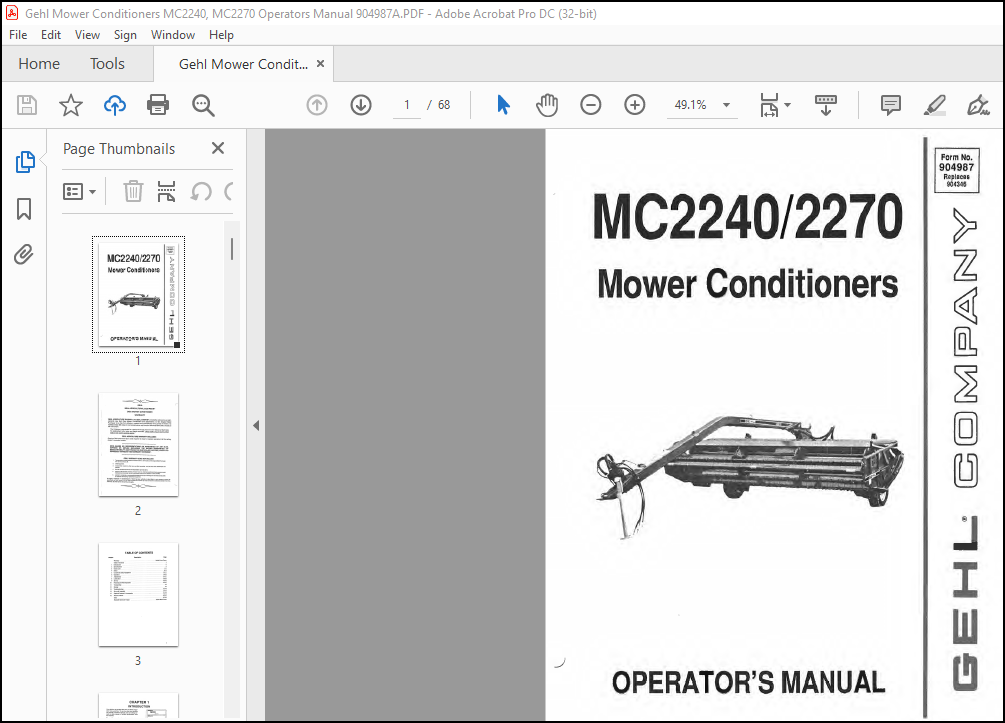The height and width of the screenshot is (723, 1005).
Task: Open the File menu
Action: 18,35
